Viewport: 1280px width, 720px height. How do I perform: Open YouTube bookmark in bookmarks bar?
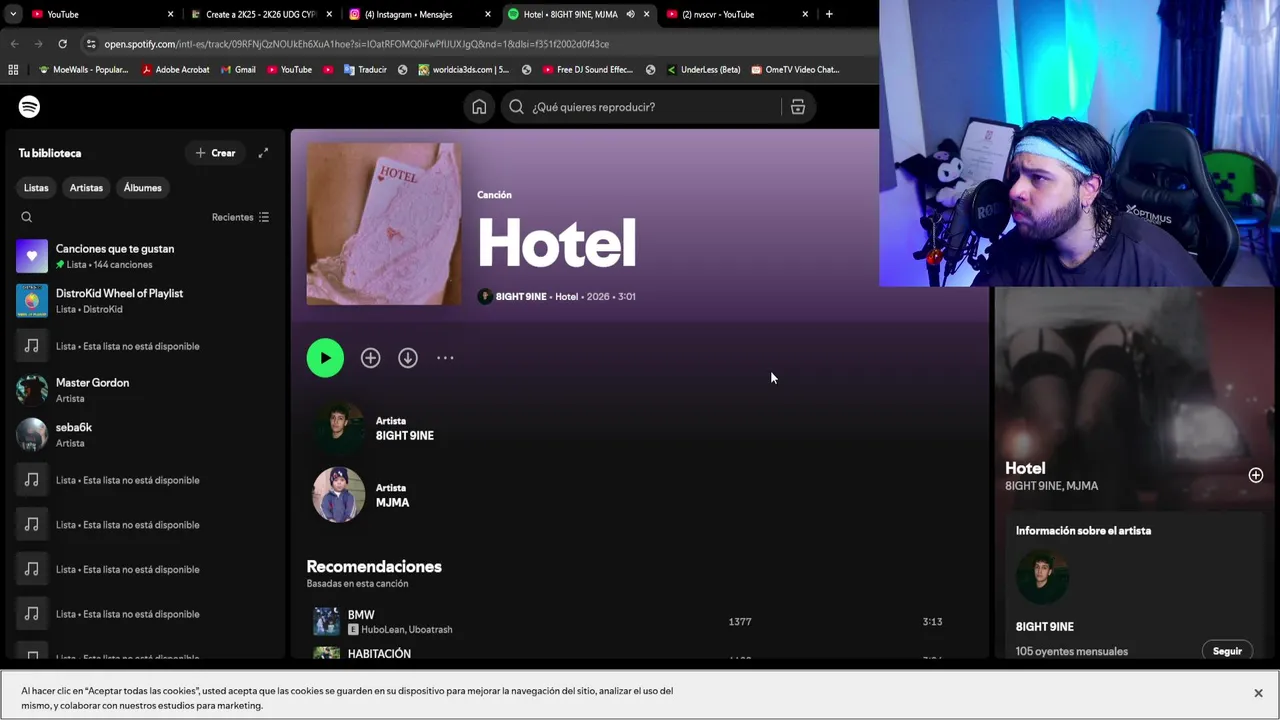click(289, 70)
